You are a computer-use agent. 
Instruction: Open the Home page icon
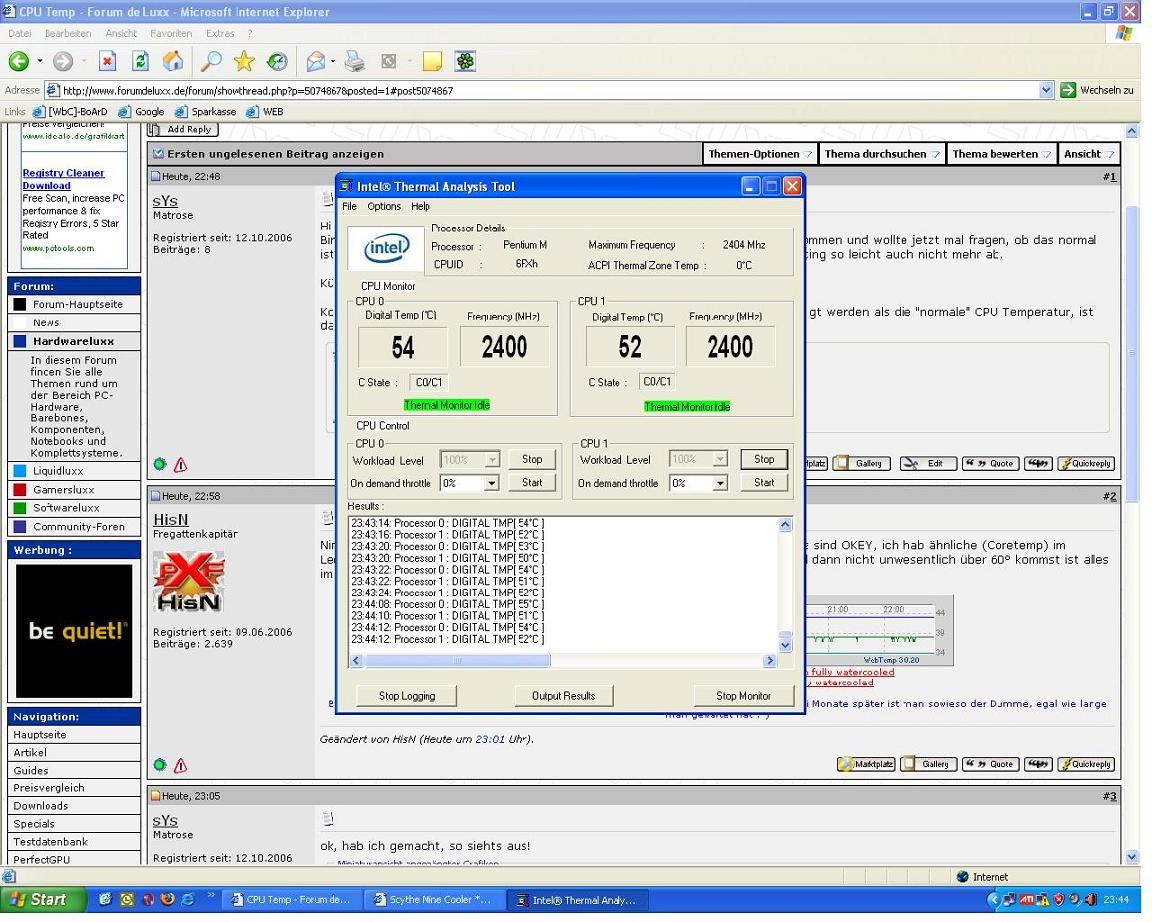point(173,62)
